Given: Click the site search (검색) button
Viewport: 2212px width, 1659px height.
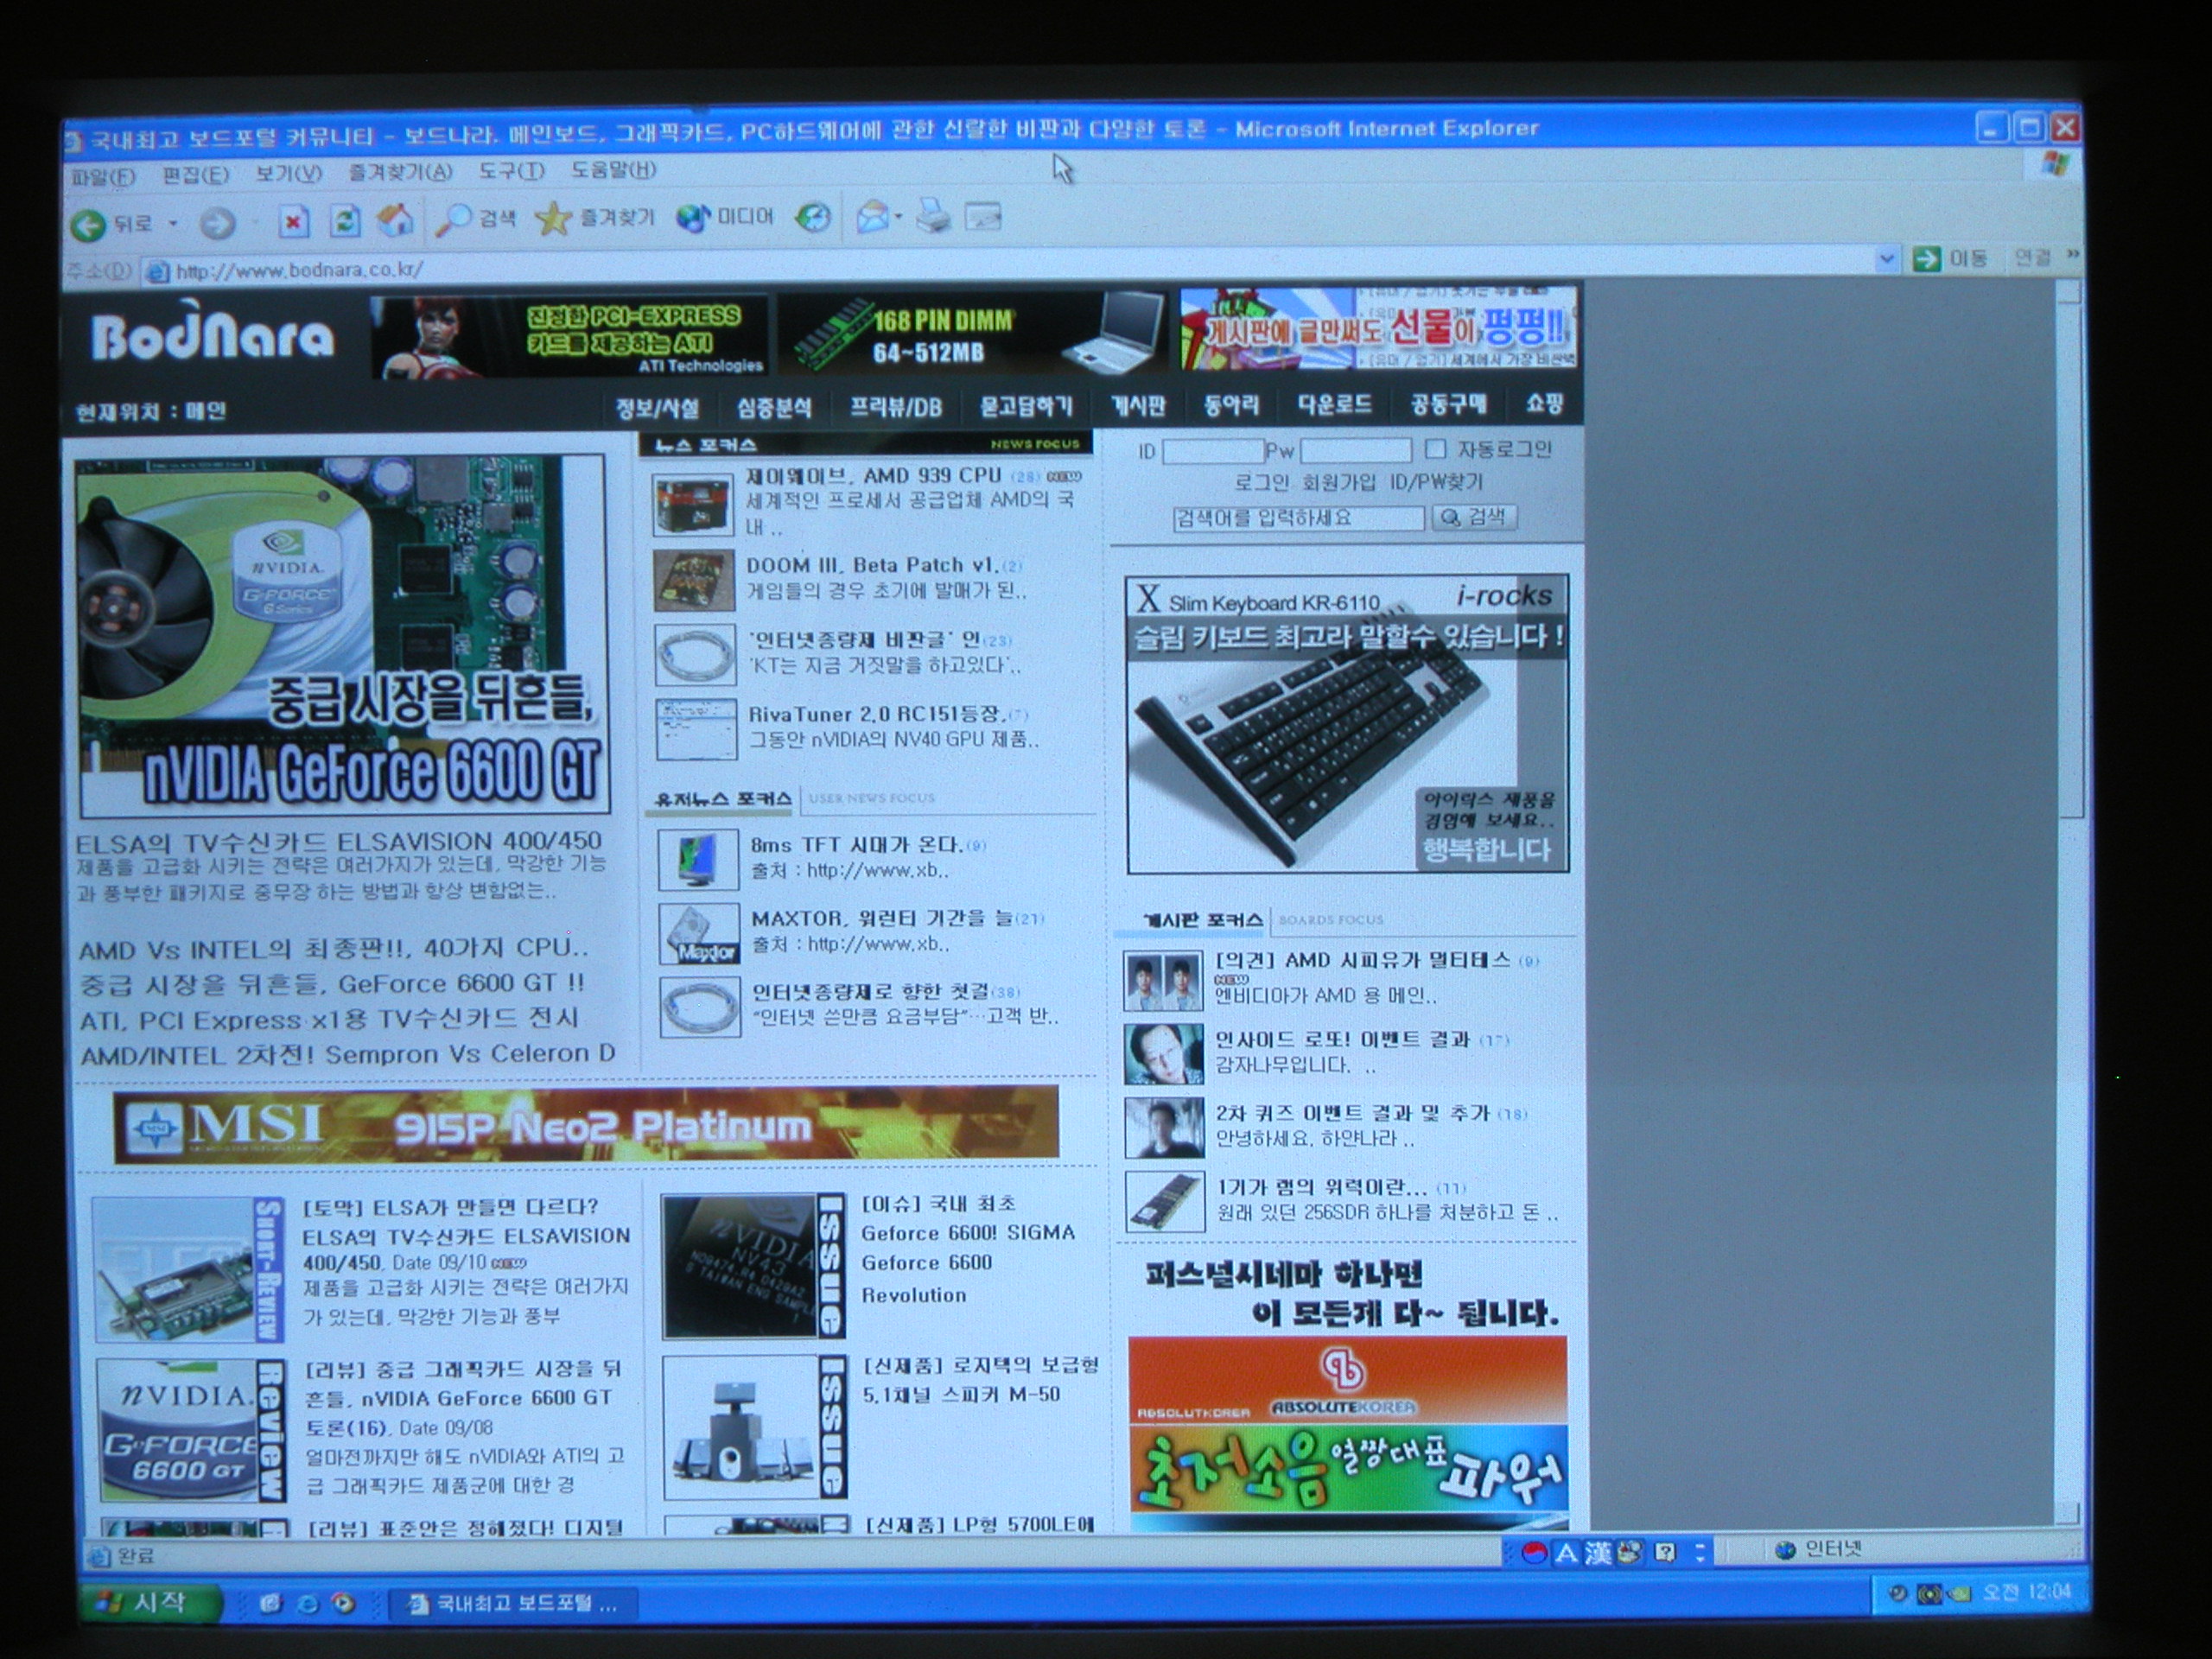Looking at the screenshot, I should 1474,517.
